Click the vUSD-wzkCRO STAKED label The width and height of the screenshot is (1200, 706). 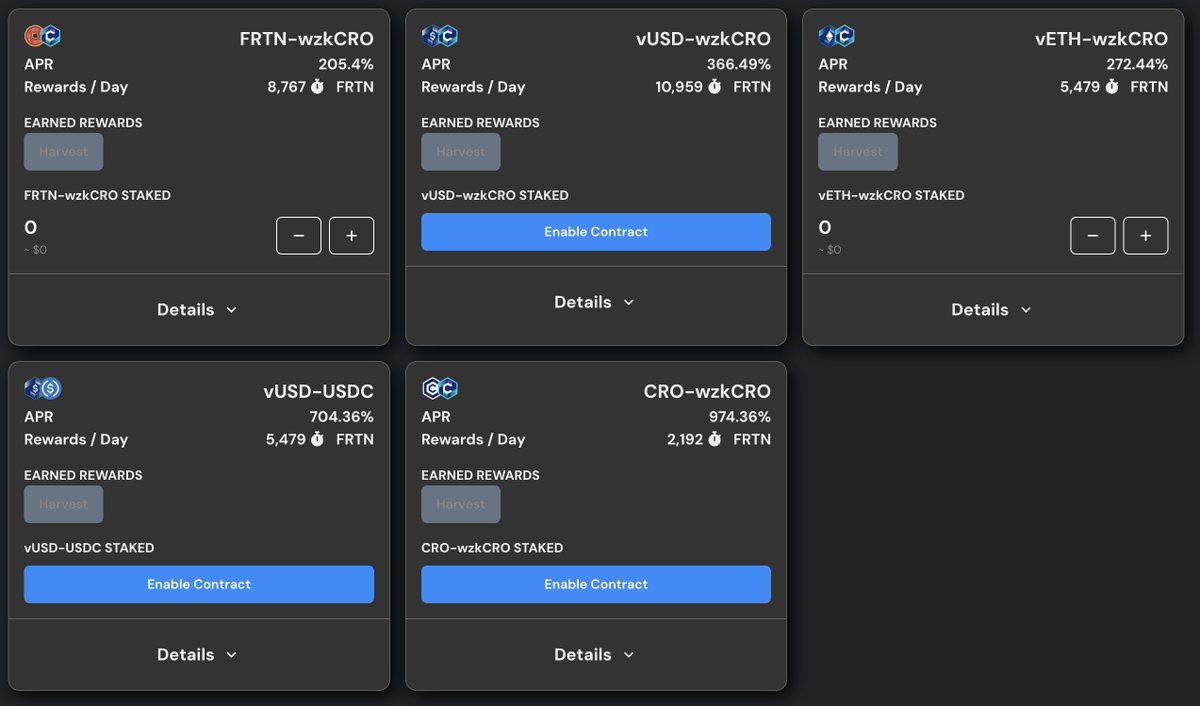click(x=495, y=195)
